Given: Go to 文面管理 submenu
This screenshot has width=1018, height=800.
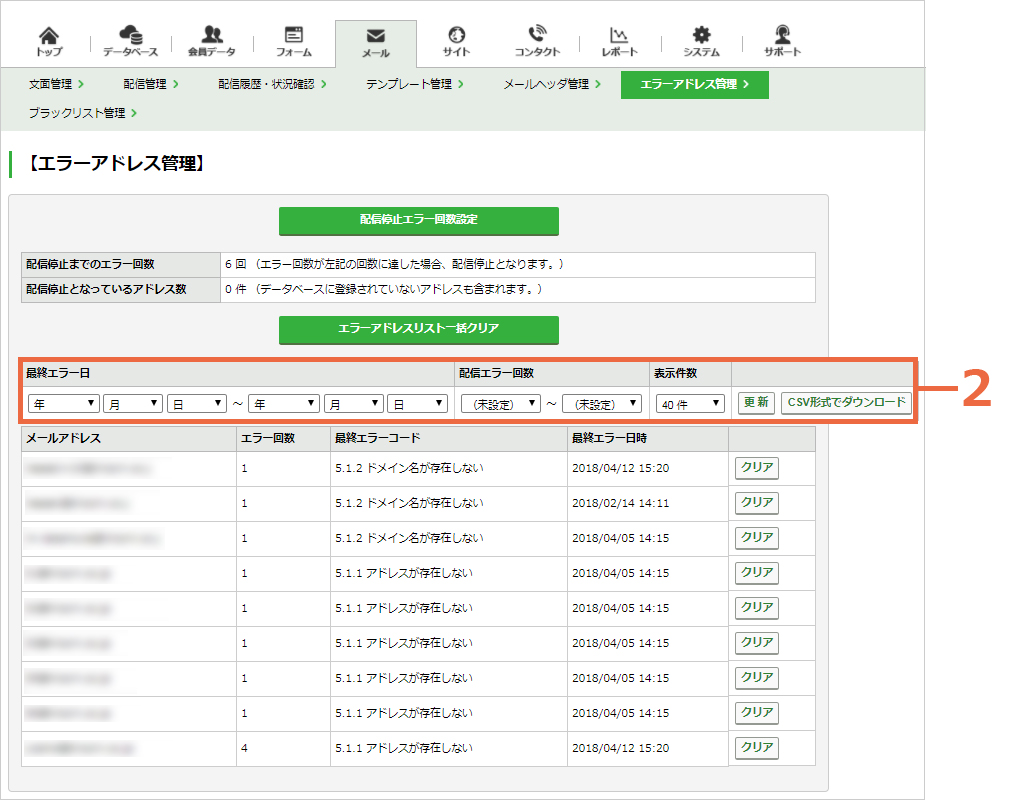Looking at the screenshot, I should point(56,84).
